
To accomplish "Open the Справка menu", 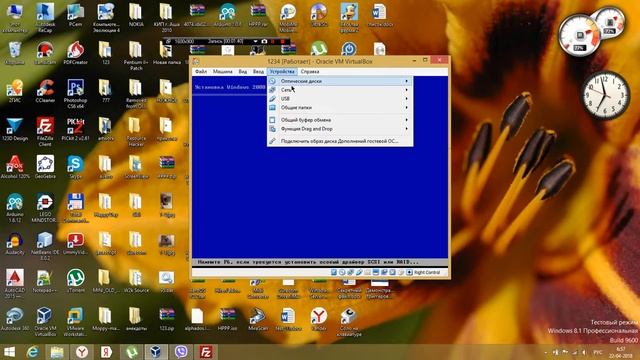I will (x=310, y=71).
